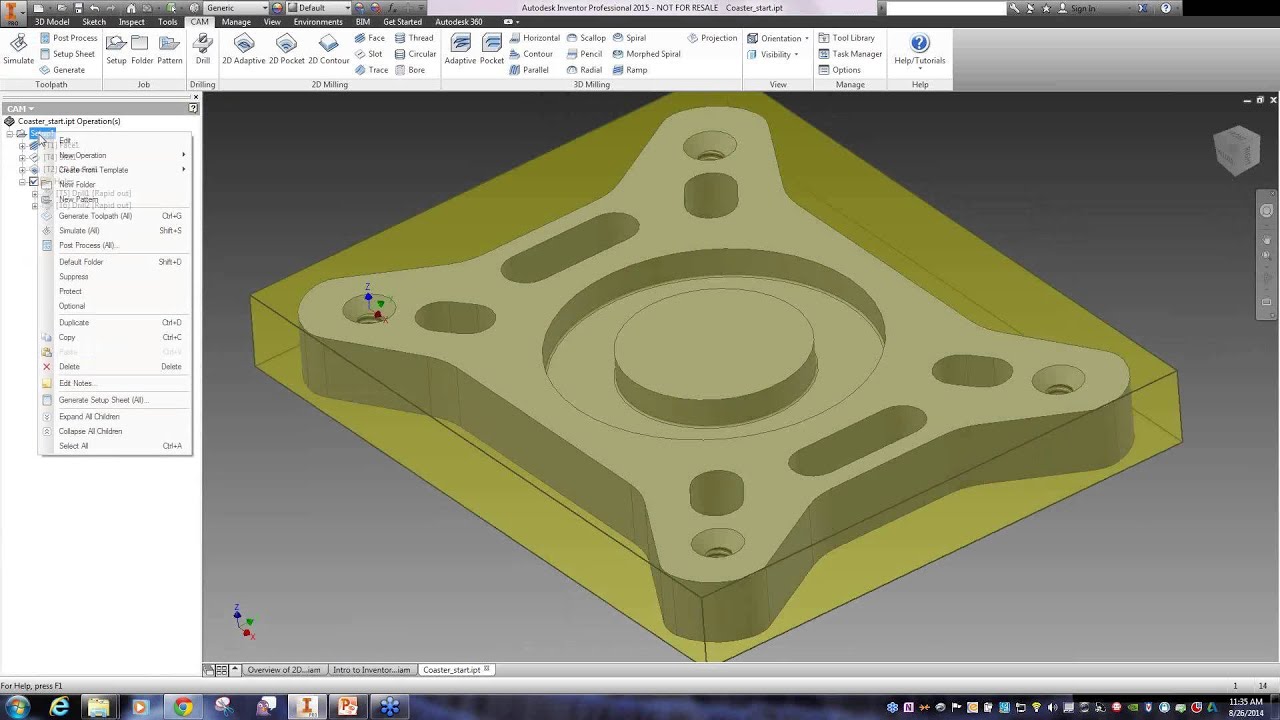Switch to the Inspect ribbon tab
Screen dimensions: 1280x720
132,22
